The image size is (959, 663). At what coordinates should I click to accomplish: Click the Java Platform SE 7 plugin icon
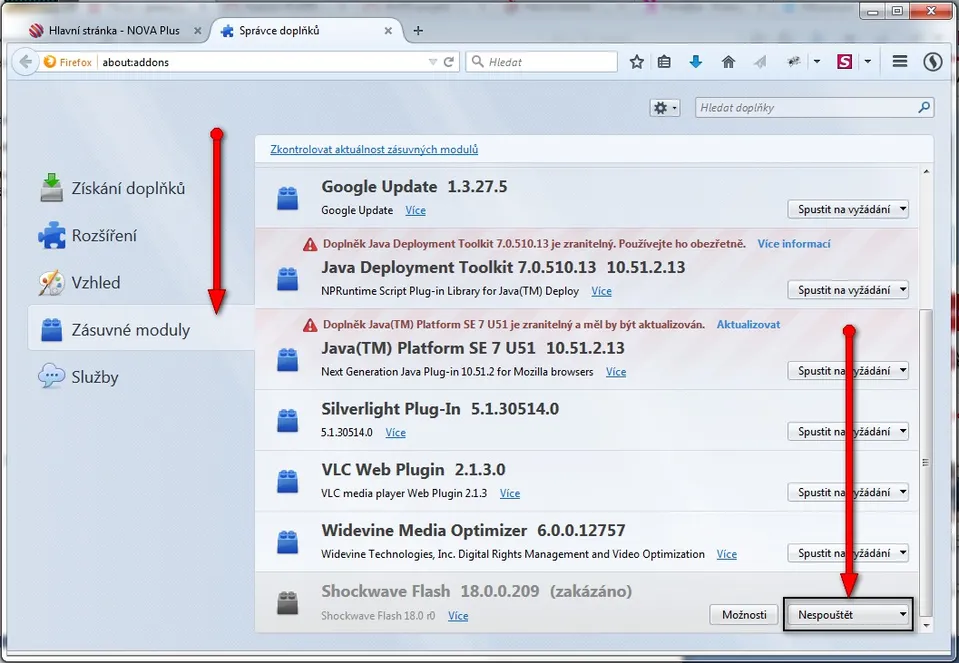(x=287, y=360)
